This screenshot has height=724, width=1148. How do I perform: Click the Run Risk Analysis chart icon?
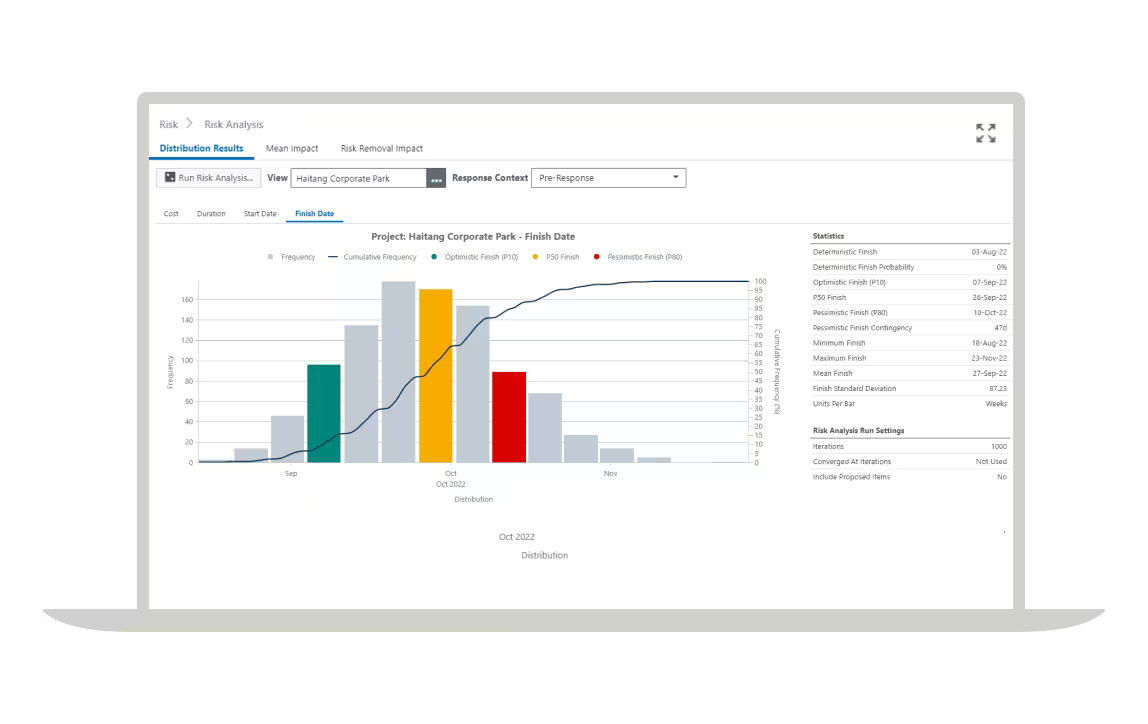(170, 178)
